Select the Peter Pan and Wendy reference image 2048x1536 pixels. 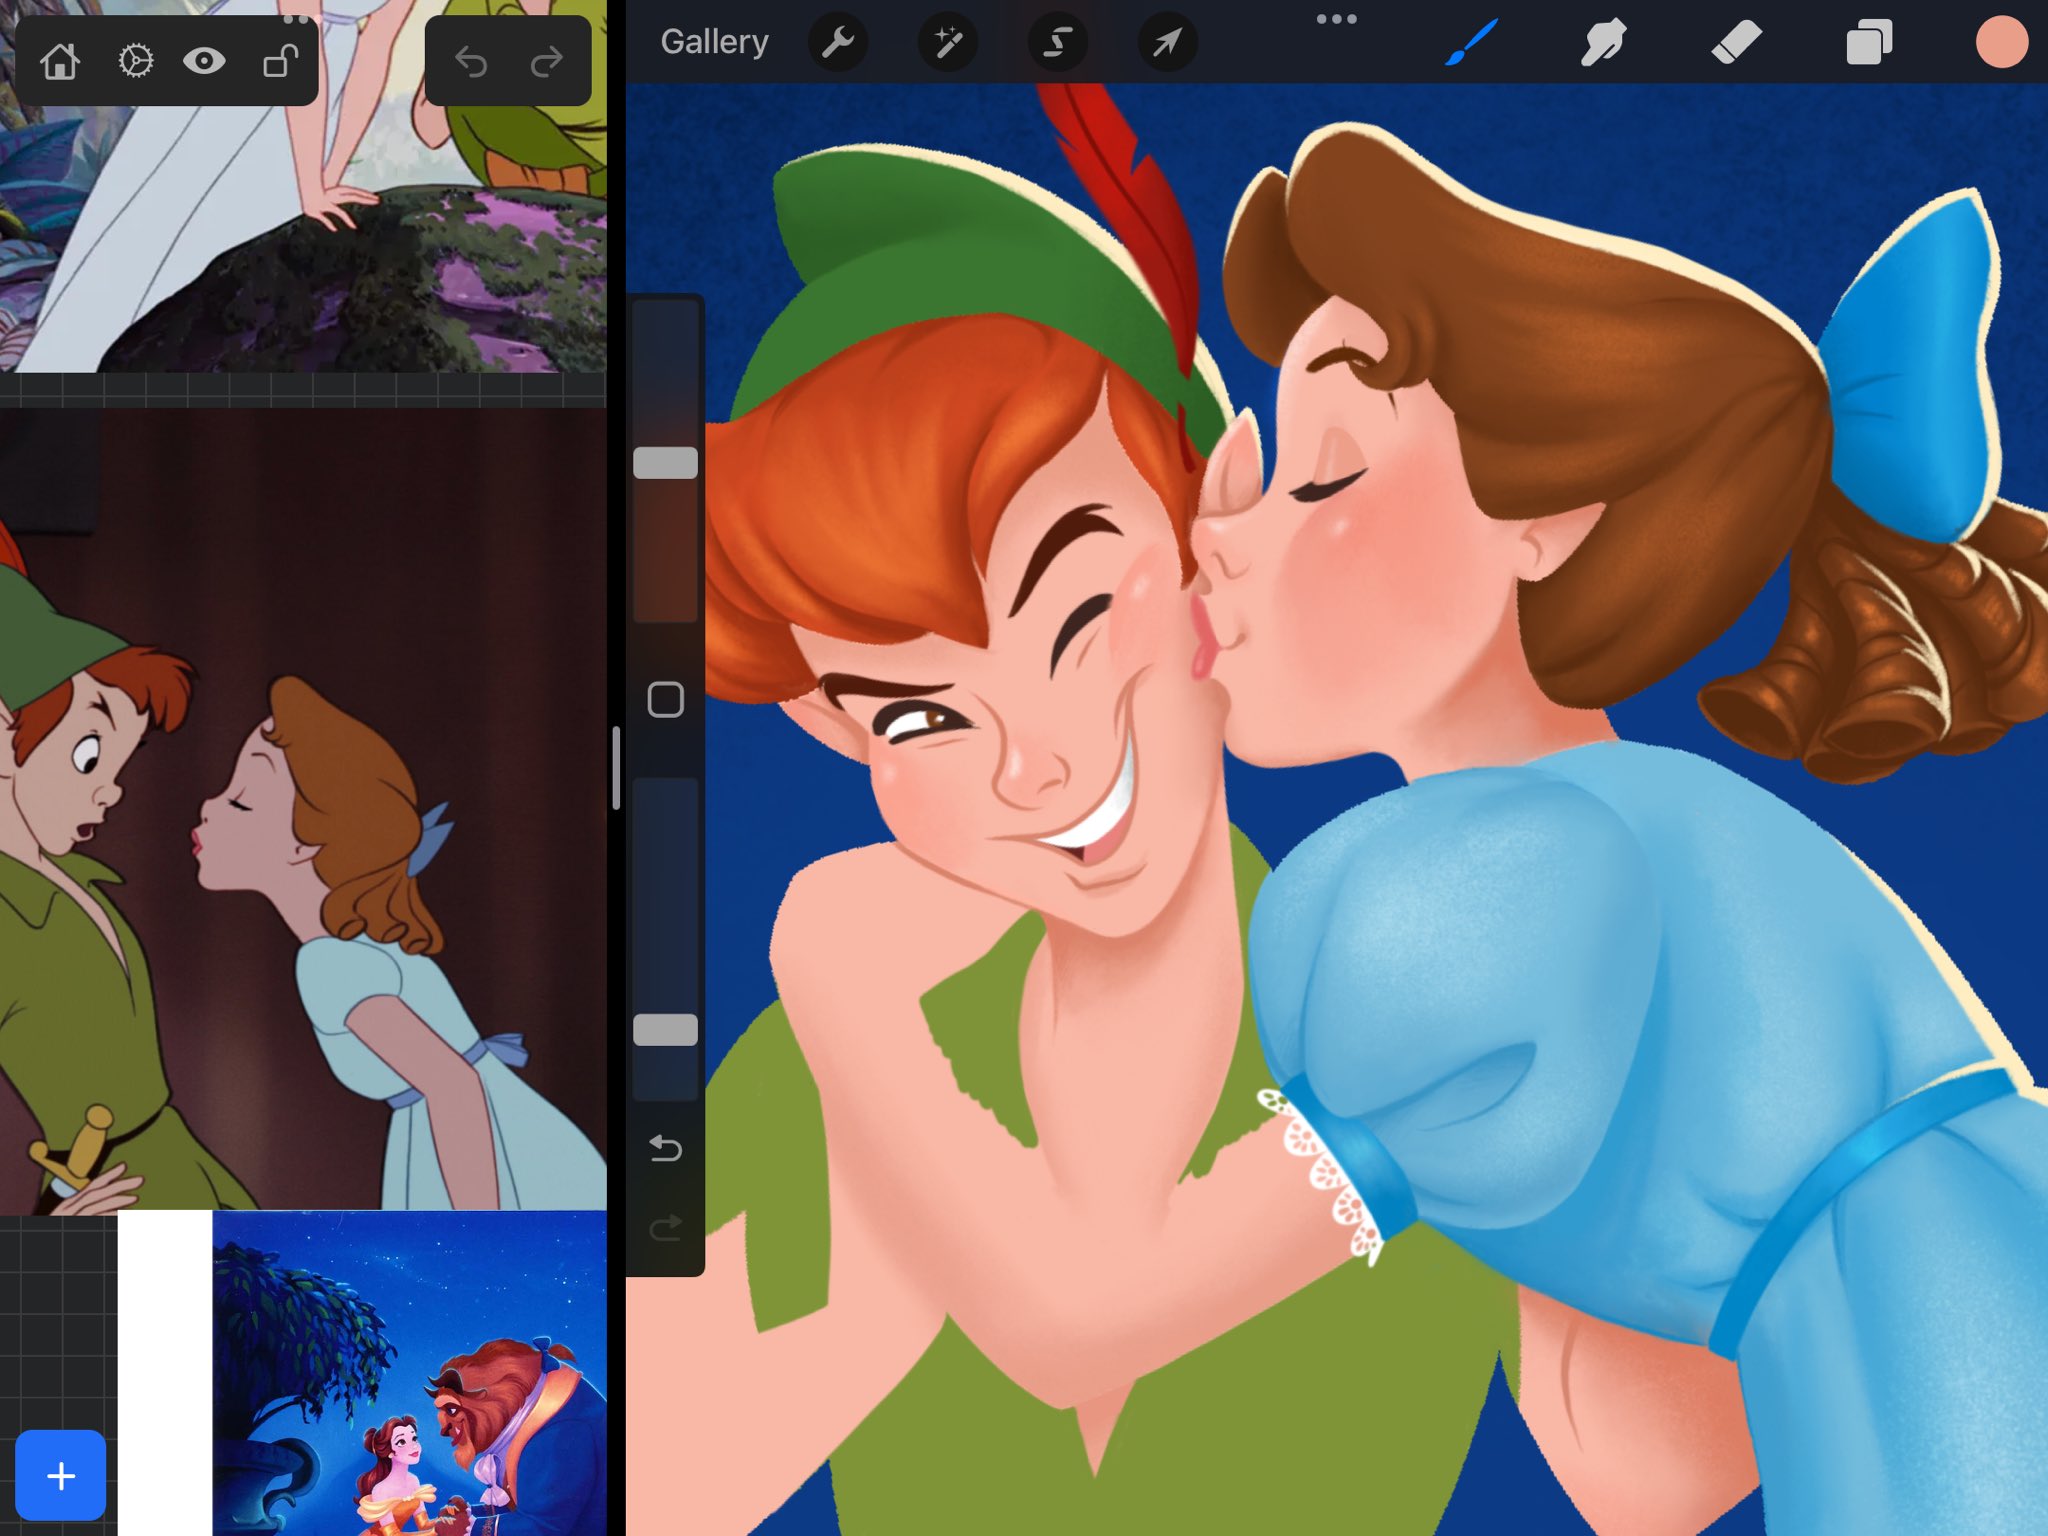pos(303,808)
